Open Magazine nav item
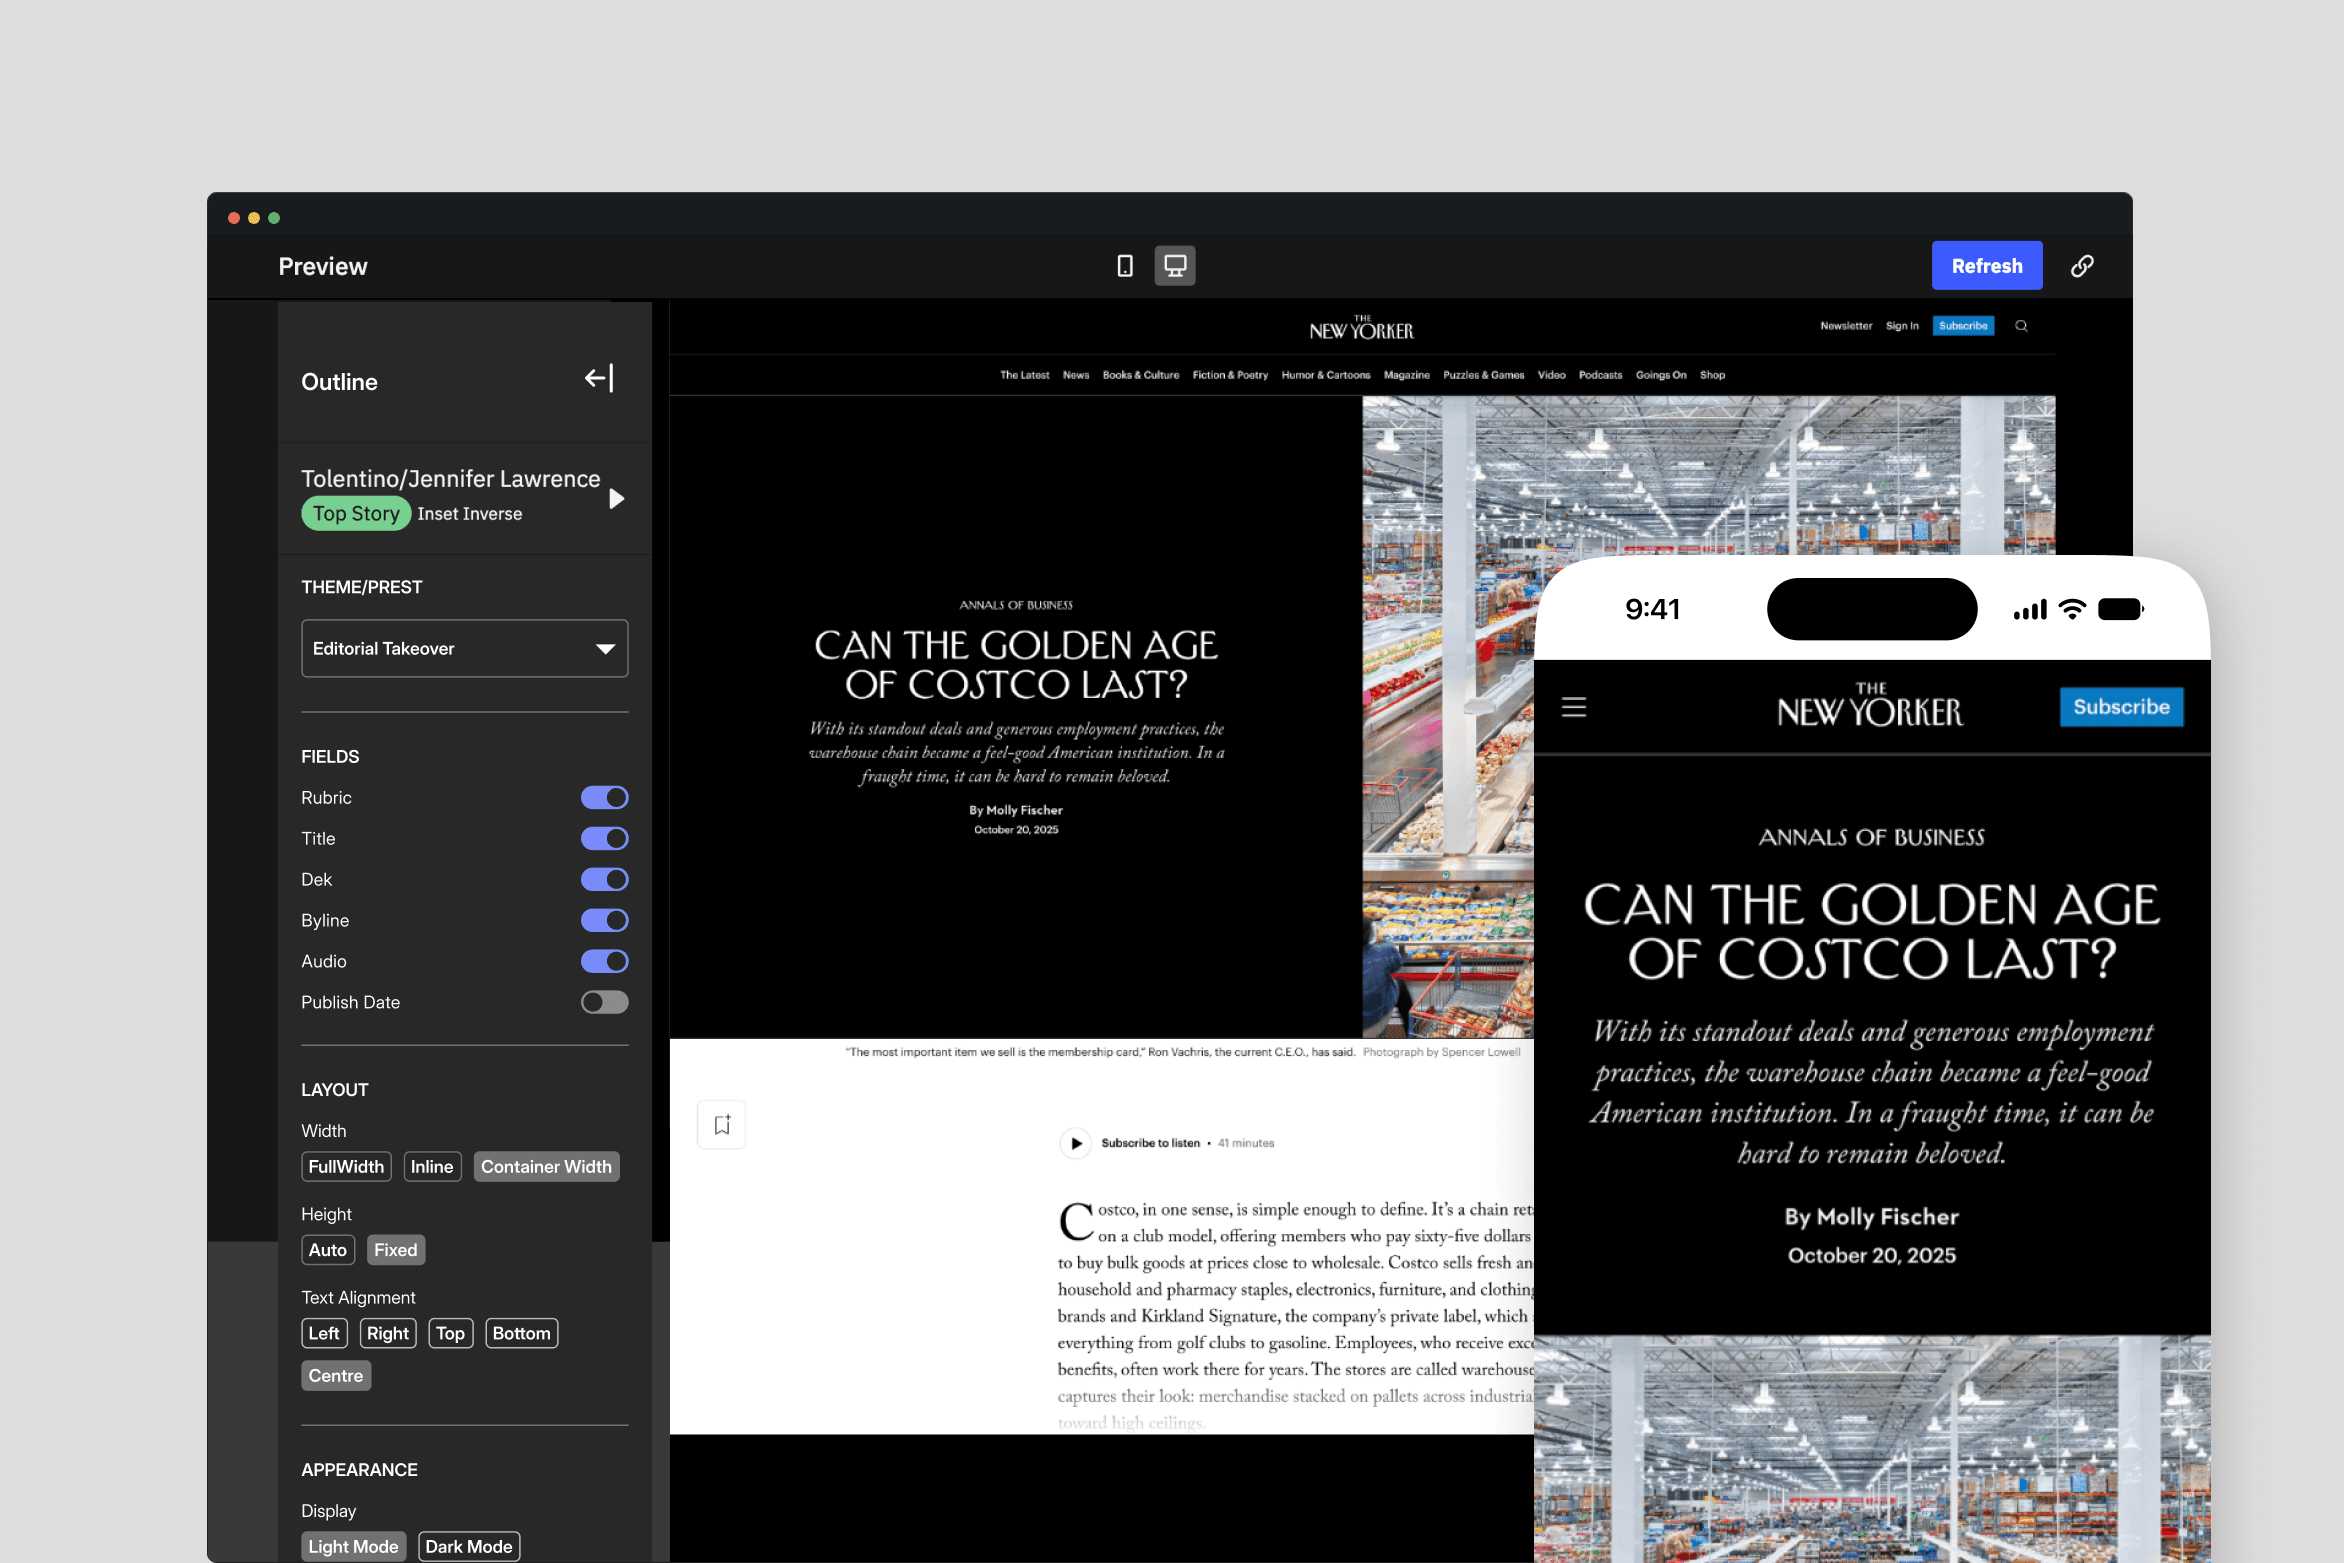The width and height of the screenshot is (2344, 1563). pos(1407,375)
